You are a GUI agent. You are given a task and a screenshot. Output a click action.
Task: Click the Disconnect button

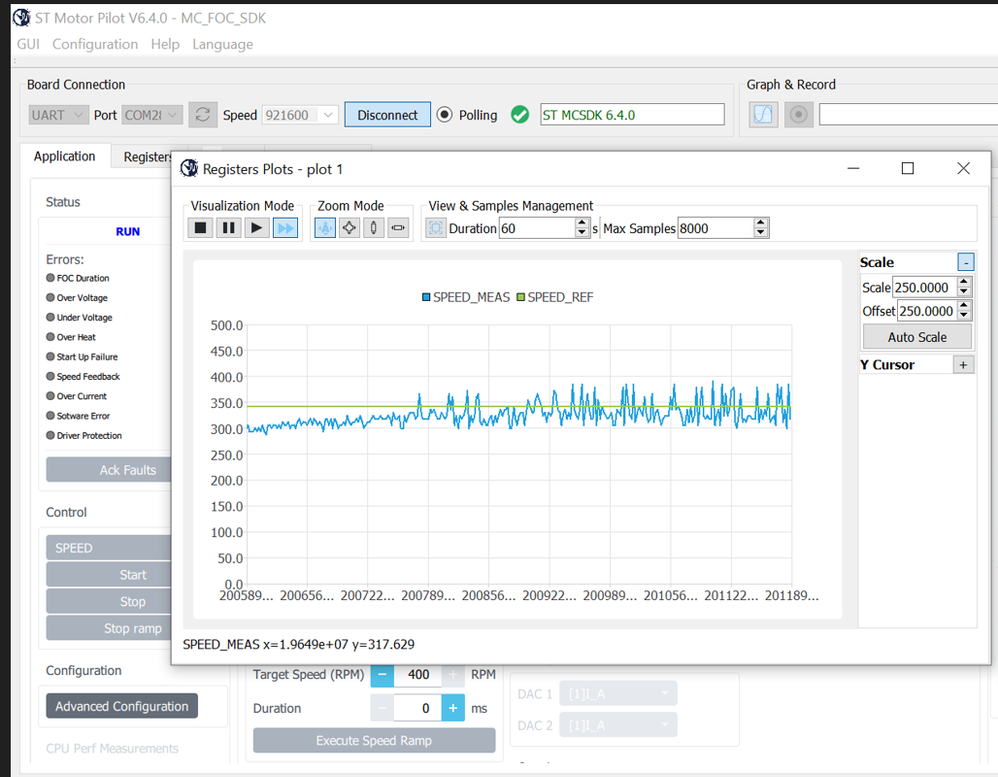pyautogui.click(x=387, y=114)
